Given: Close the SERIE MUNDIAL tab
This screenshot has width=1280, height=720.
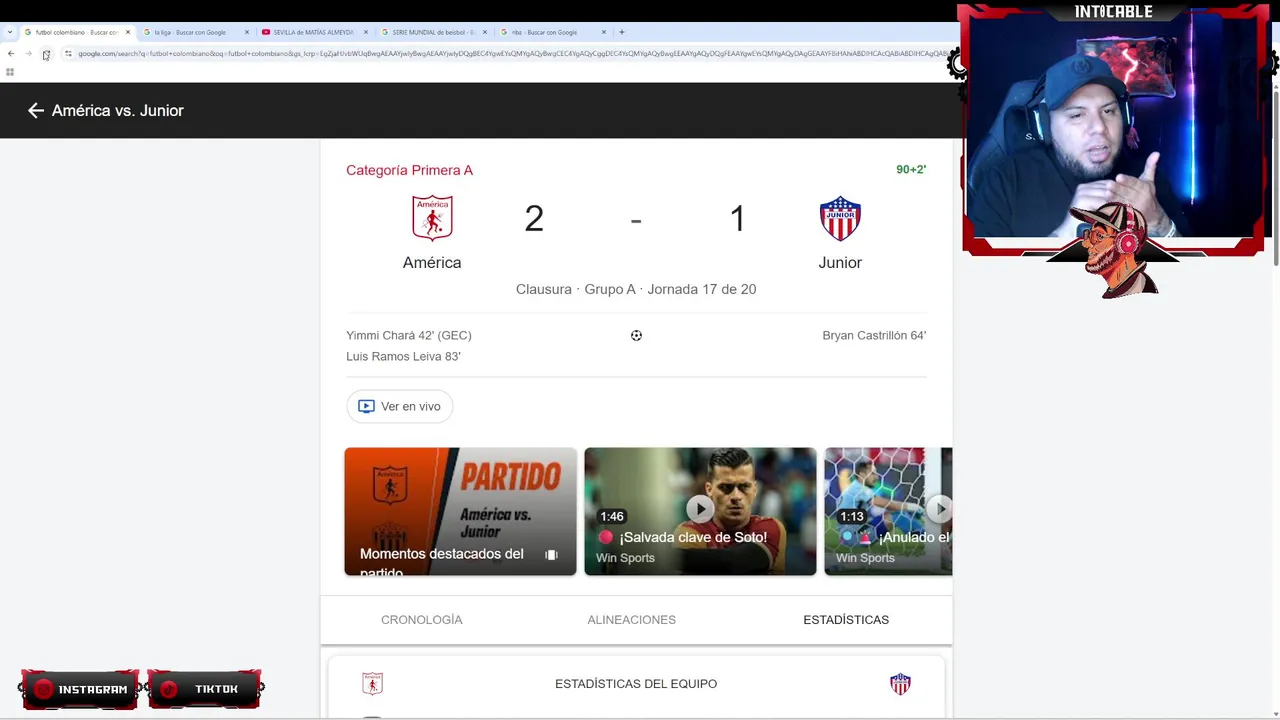Looking at the screenshot, I should click(x=485, y=32).
